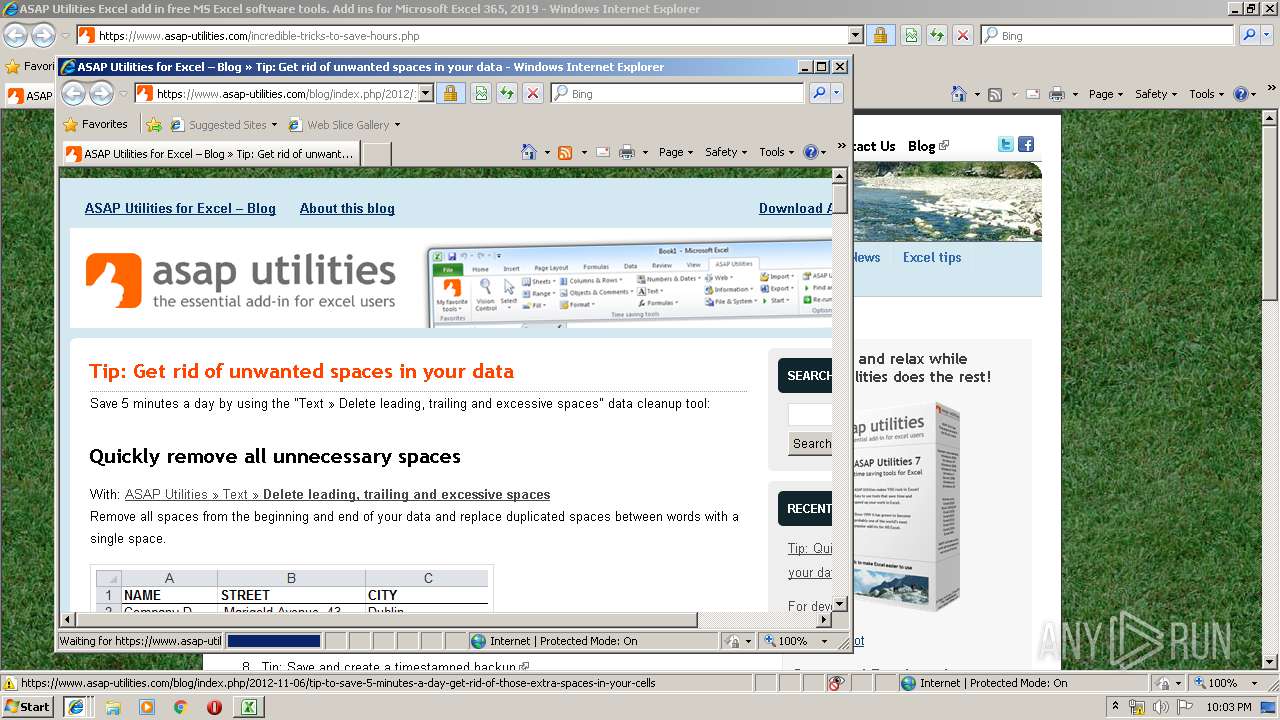Open 'ASAP Utilities for Excel – Blog' link

click(x=180, y=208)
